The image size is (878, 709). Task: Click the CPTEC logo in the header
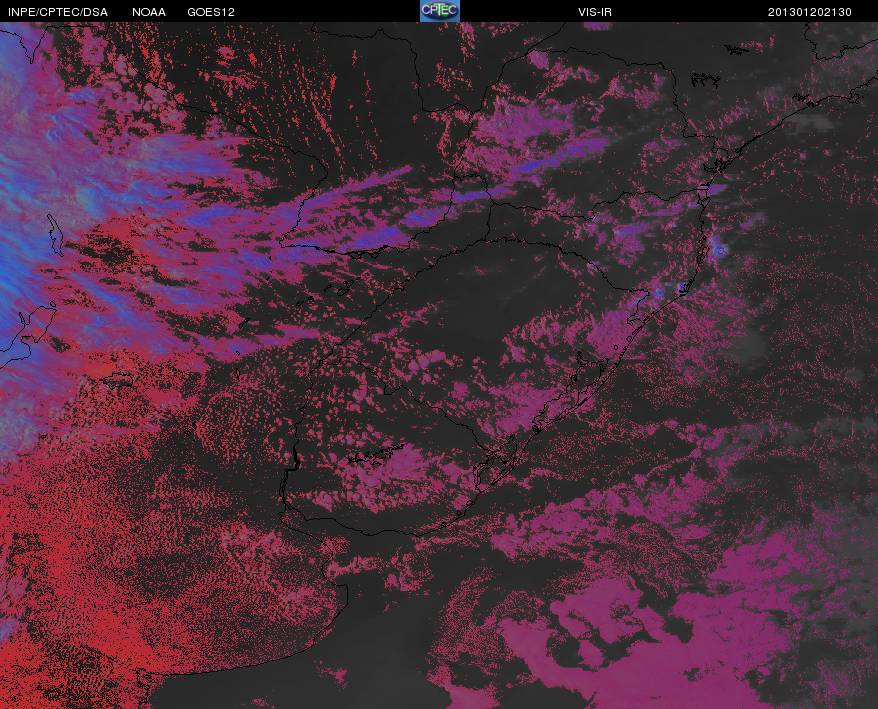point(440,11)
